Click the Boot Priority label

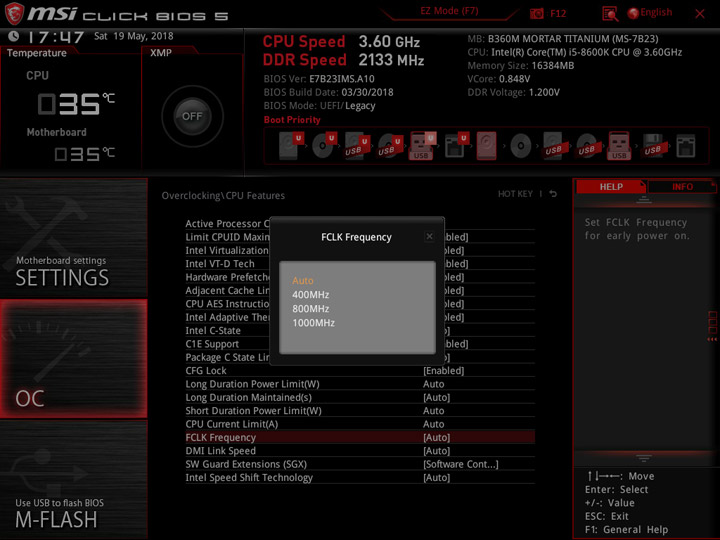[292, 120]
